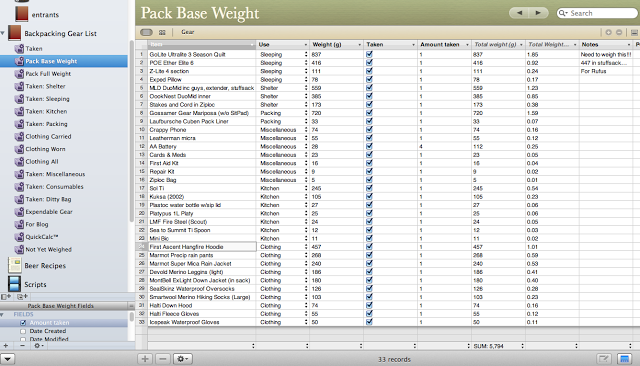Go to previous record with back arrow
Image resolution: width=640 pixels, height=366 pixels.
pyautogui.click(x=519, y=13)
